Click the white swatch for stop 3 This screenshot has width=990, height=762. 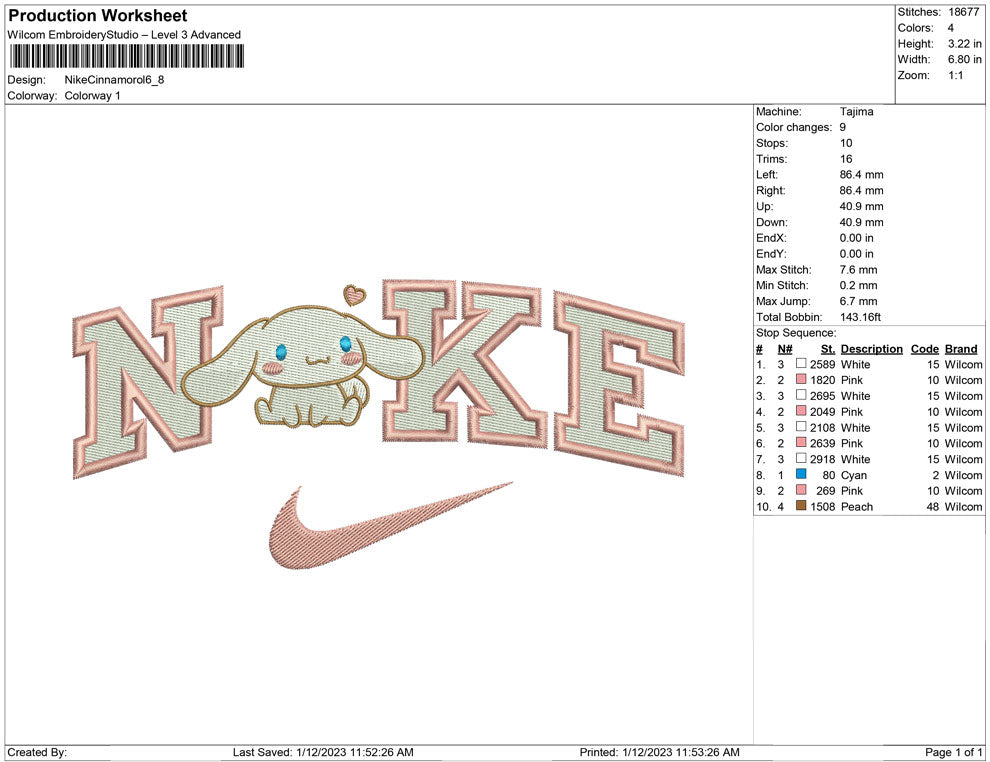tap(801, 395)
